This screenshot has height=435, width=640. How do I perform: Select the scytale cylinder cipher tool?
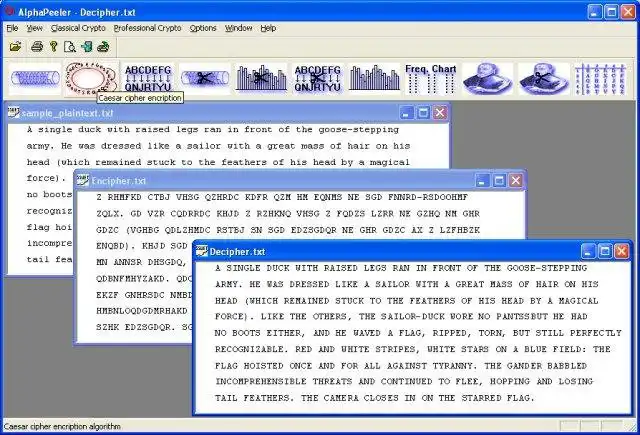35,78
